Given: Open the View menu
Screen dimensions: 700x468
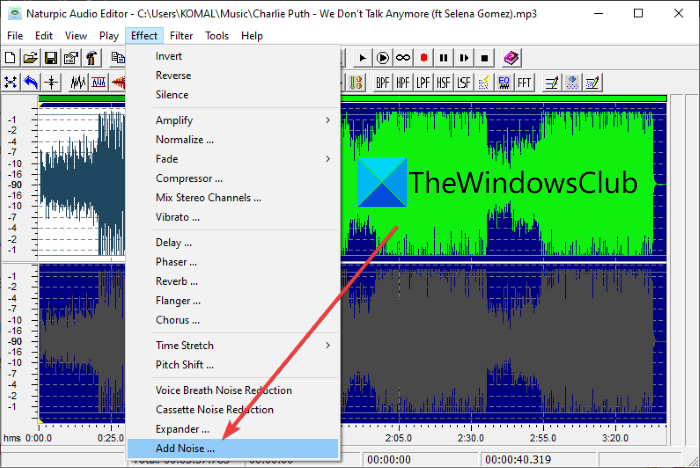Looking at the screenshot, I should (x=76, y=36).
